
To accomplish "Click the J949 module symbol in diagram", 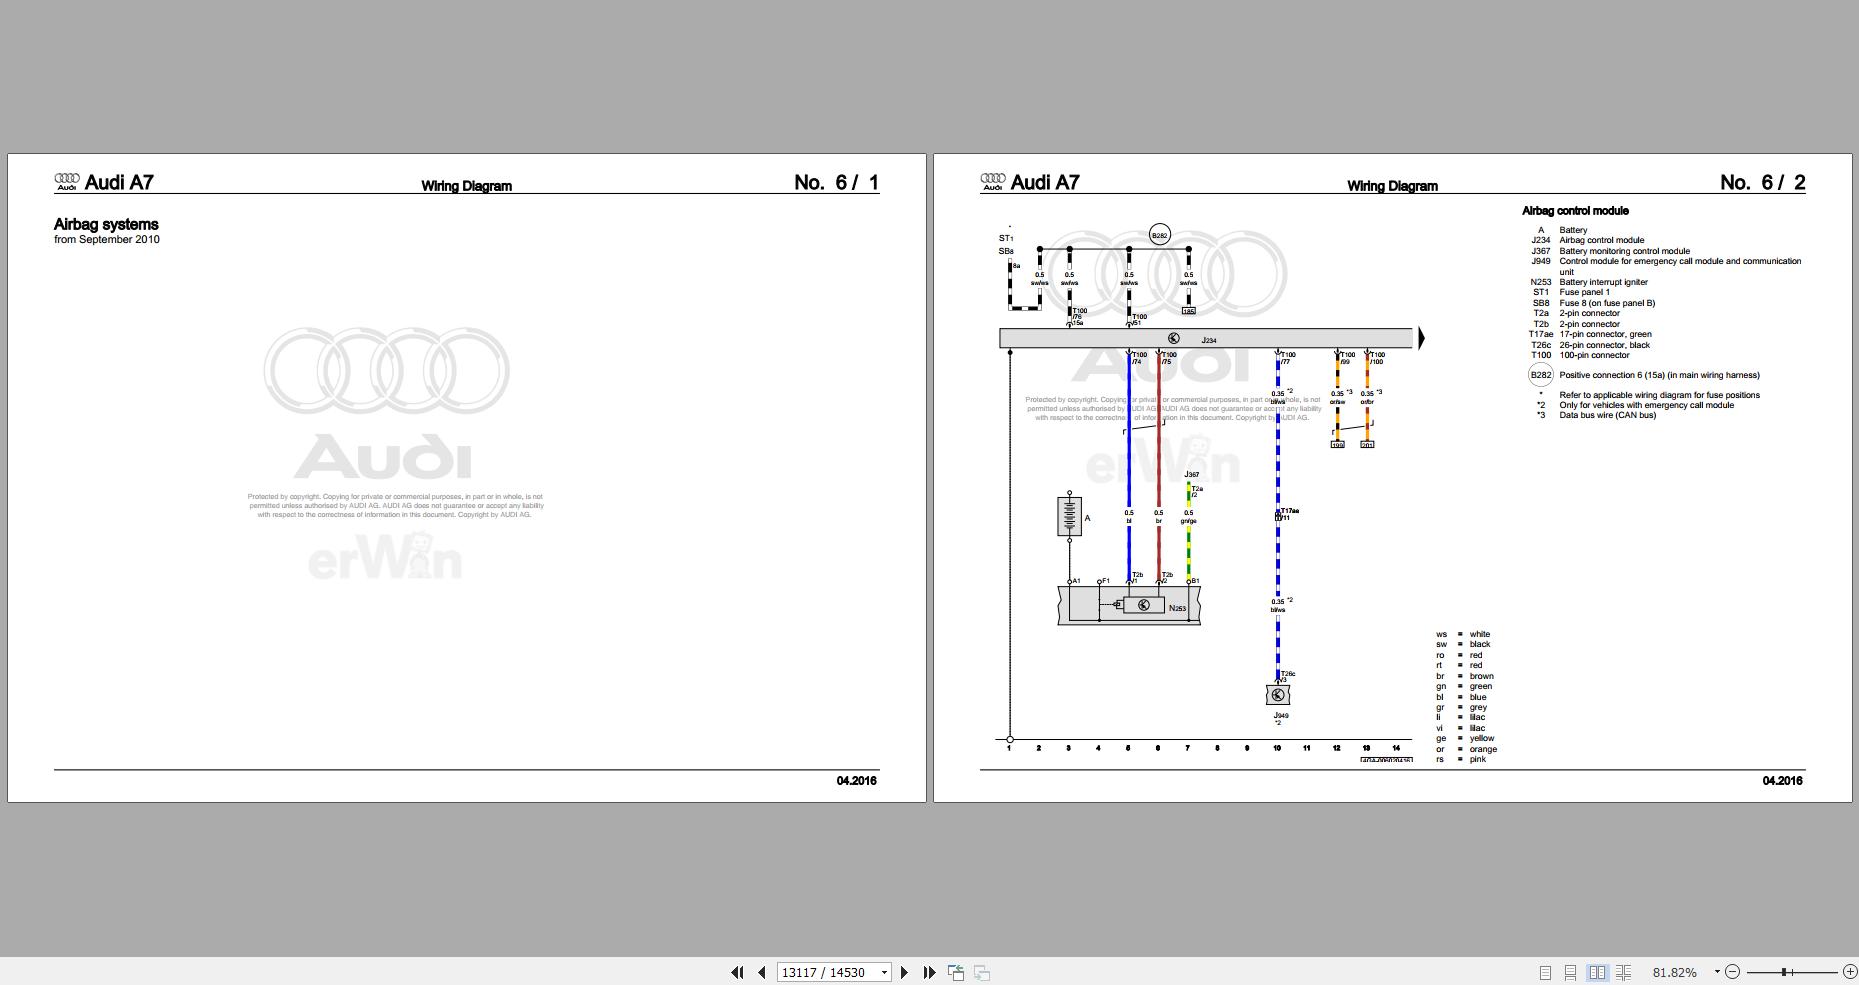I will click(x=1278, y=695).
